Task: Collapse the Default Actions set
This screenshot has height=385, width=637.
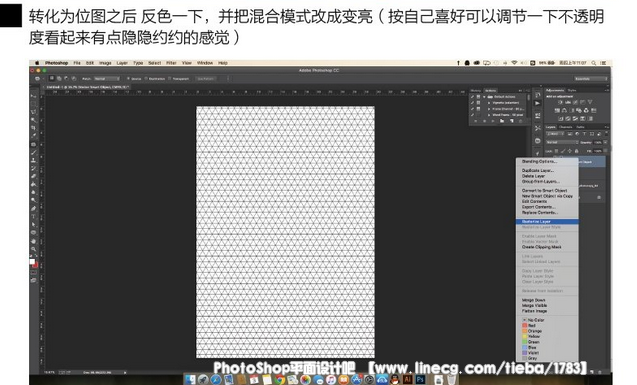Action: point(484,97)
